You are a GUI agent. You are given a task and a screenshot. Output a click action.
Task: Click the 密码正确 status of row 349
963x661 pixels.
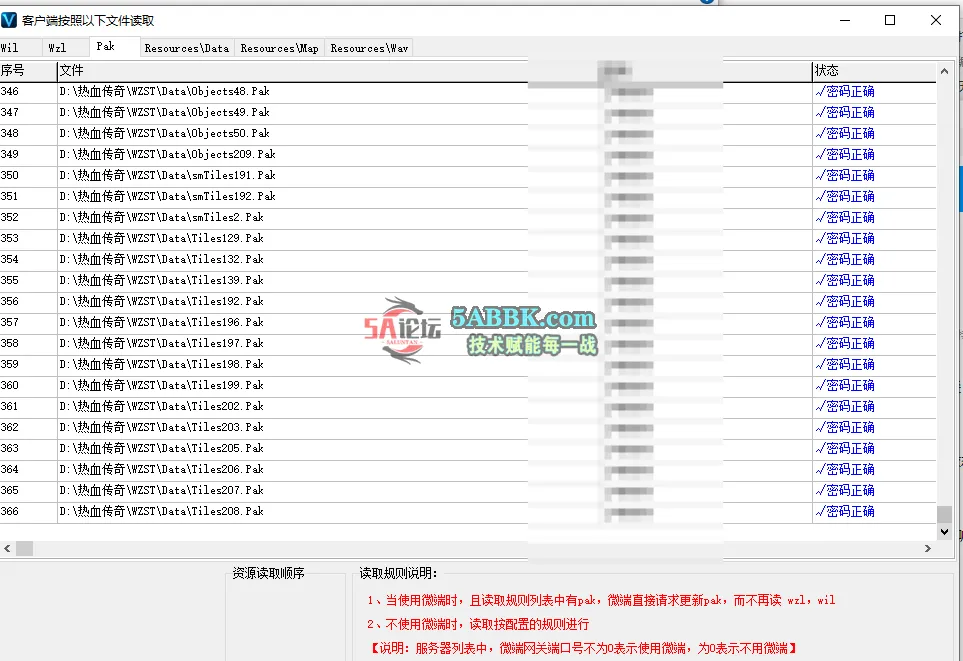pyautogui.click(x=849, y=155)
